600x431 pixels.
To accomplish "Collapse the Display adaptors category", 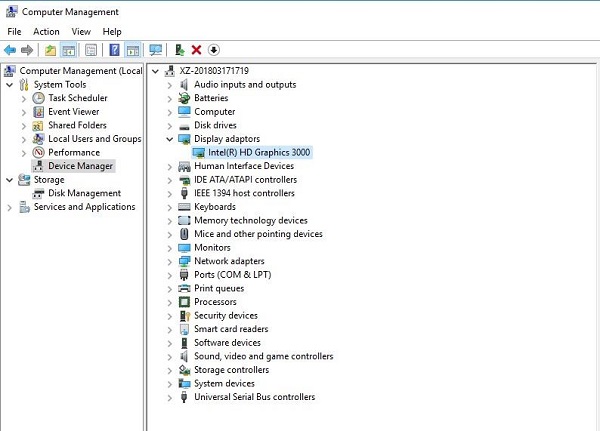I will click(x=169, y=139).
